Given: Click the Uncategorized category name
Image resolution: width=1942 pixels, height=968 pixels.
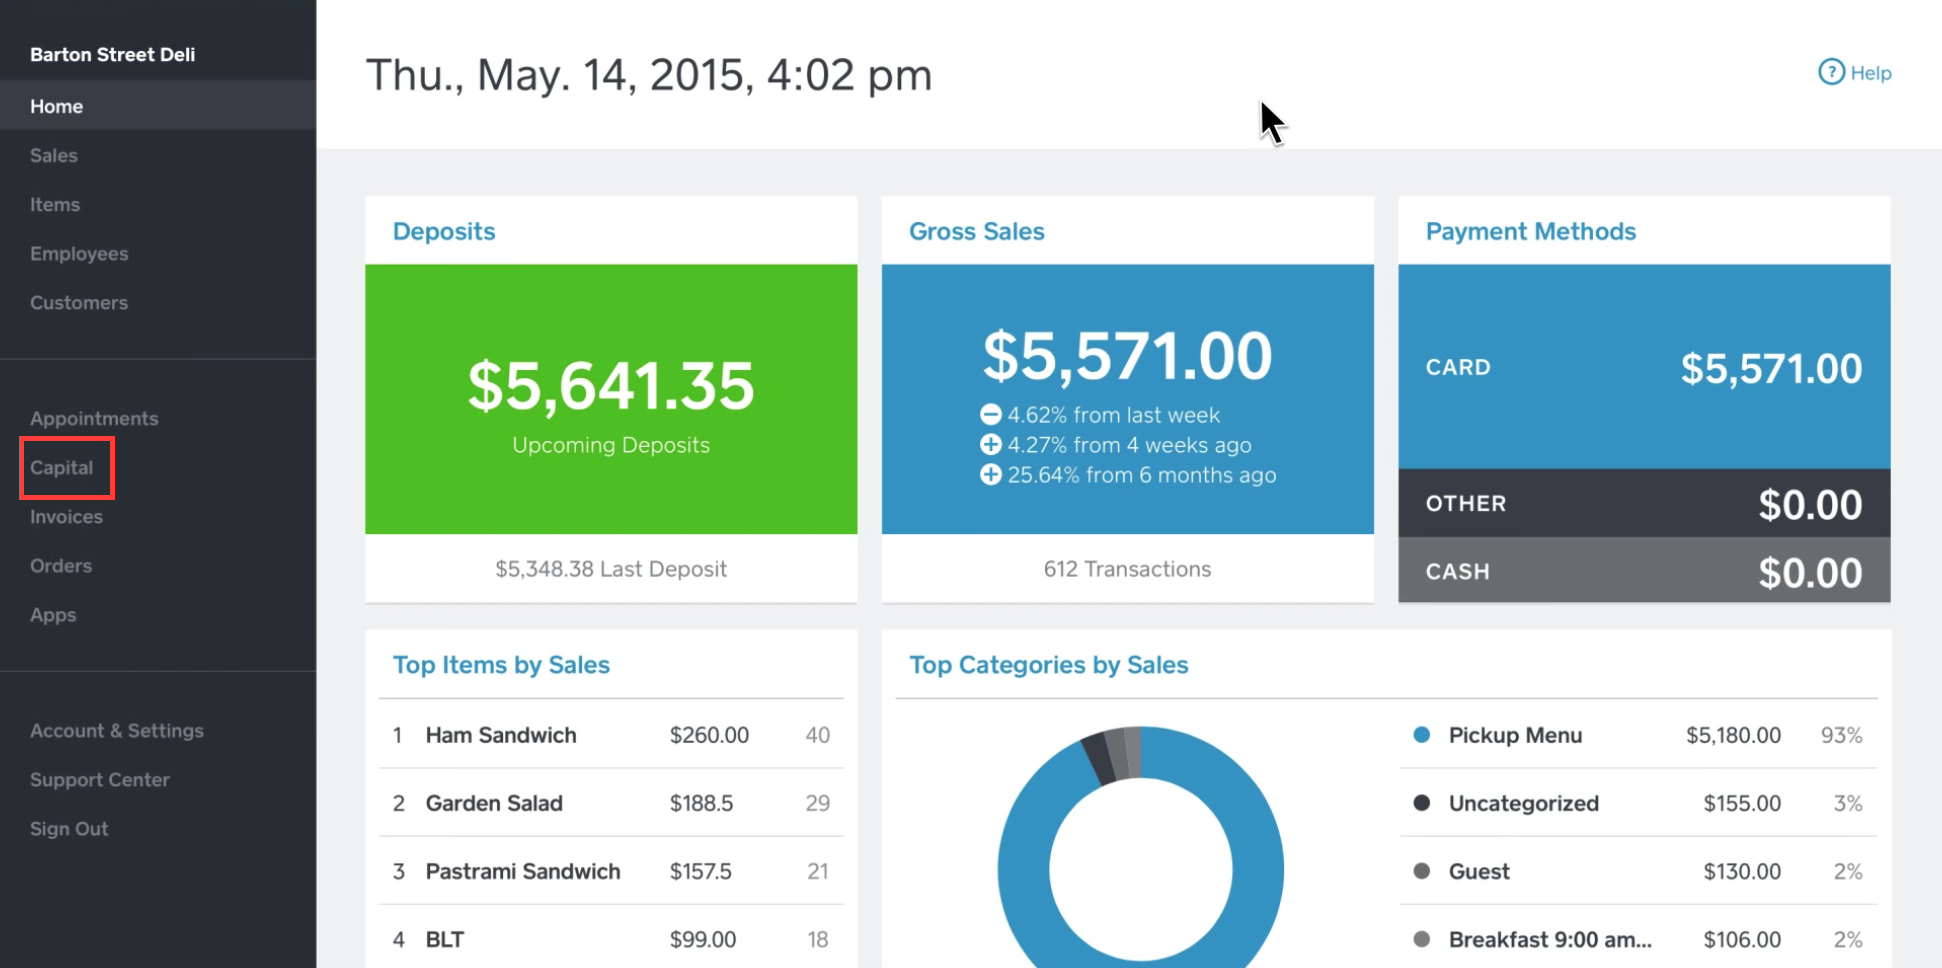Looking at the screenshot, I should pyautogui.click(x=1524, y=803).
